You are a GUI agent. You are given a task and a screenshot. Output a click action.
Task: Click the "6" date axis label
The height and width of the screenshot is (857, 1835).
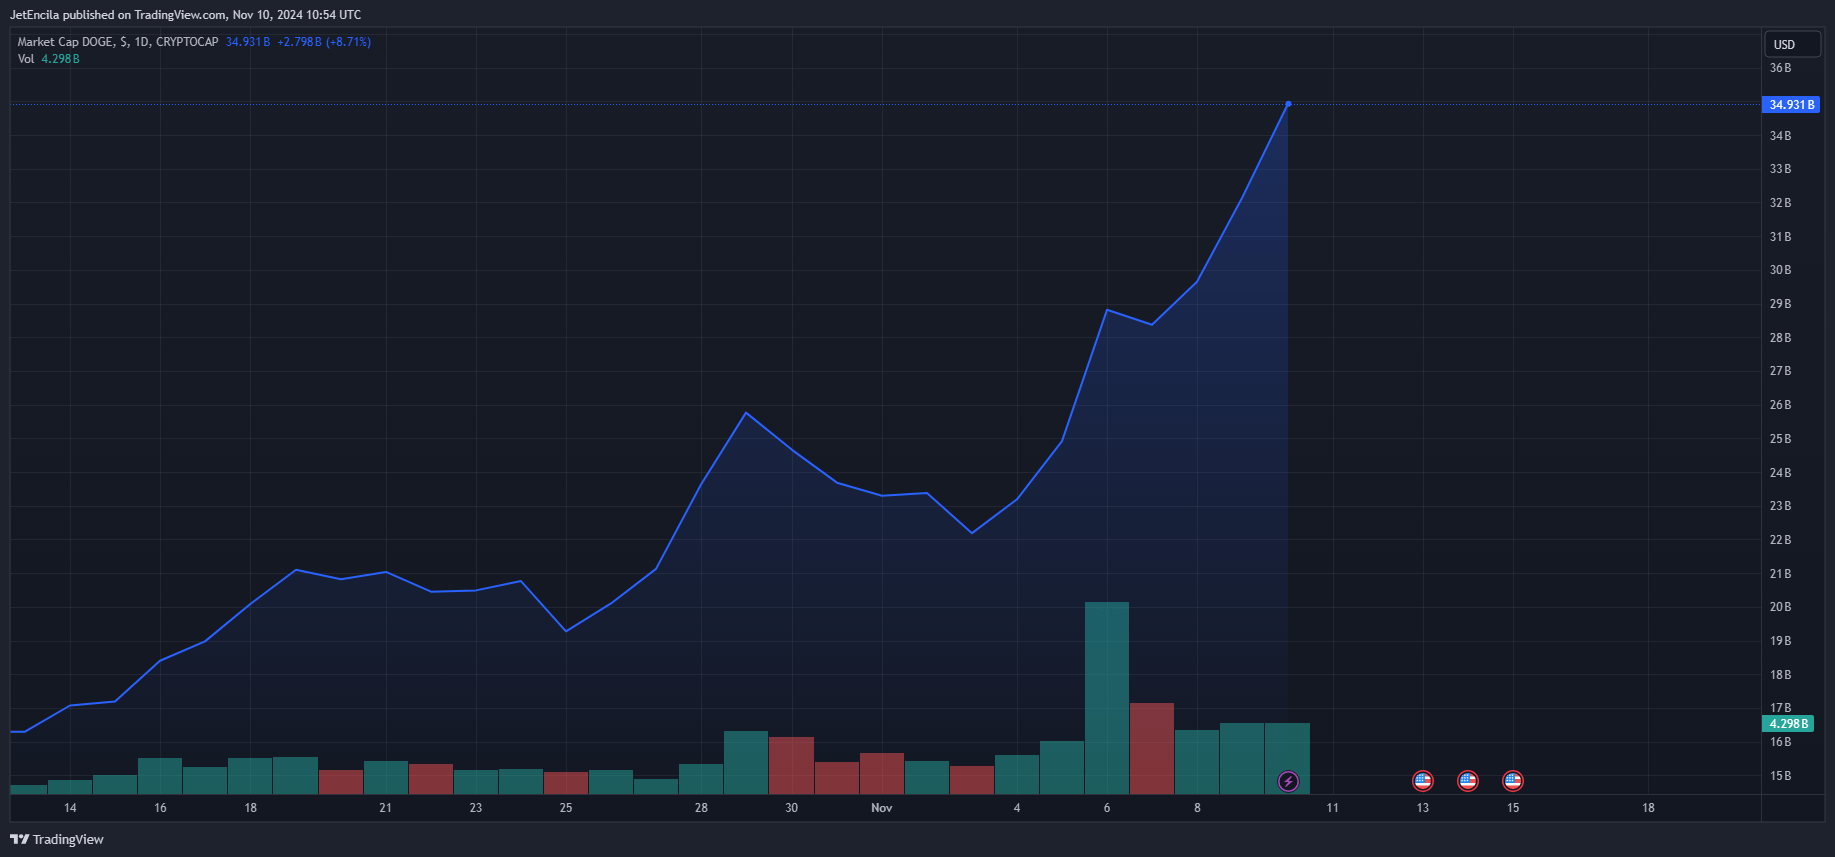tap(1107, 808)
